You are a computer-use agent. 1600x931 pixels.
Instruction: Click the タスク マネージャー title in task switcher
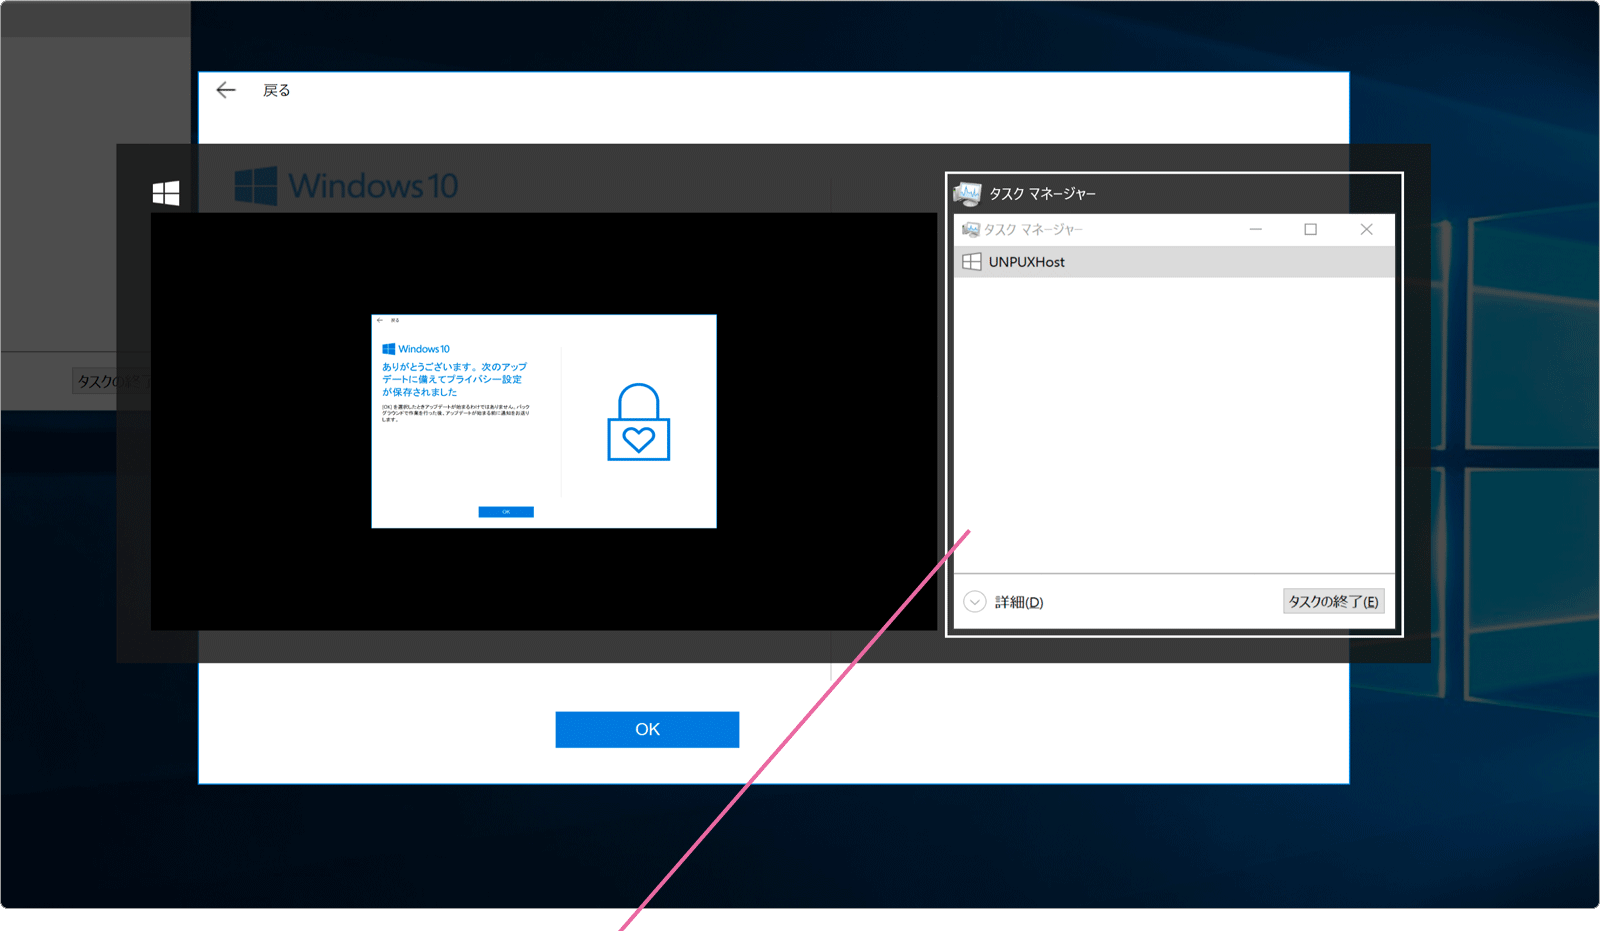coord(1042,194)
